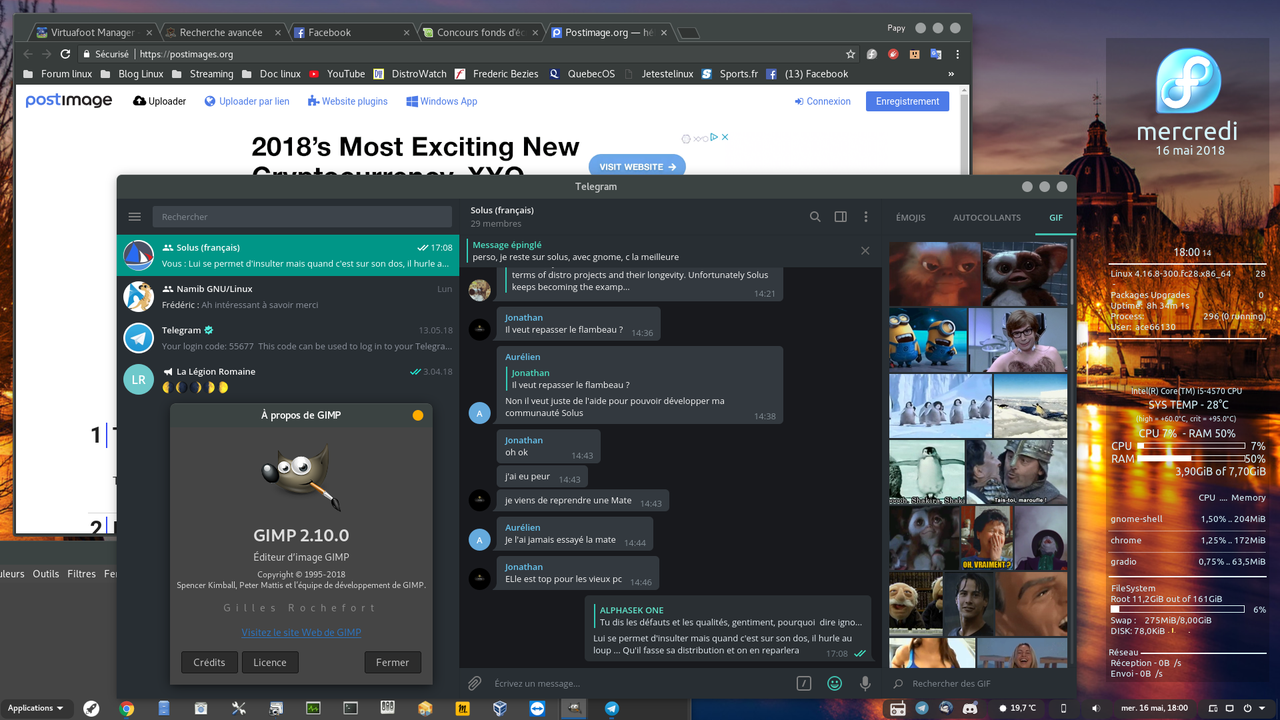Open Website plugins on Postimage
1280x720 pixels.
coord(348,101)
